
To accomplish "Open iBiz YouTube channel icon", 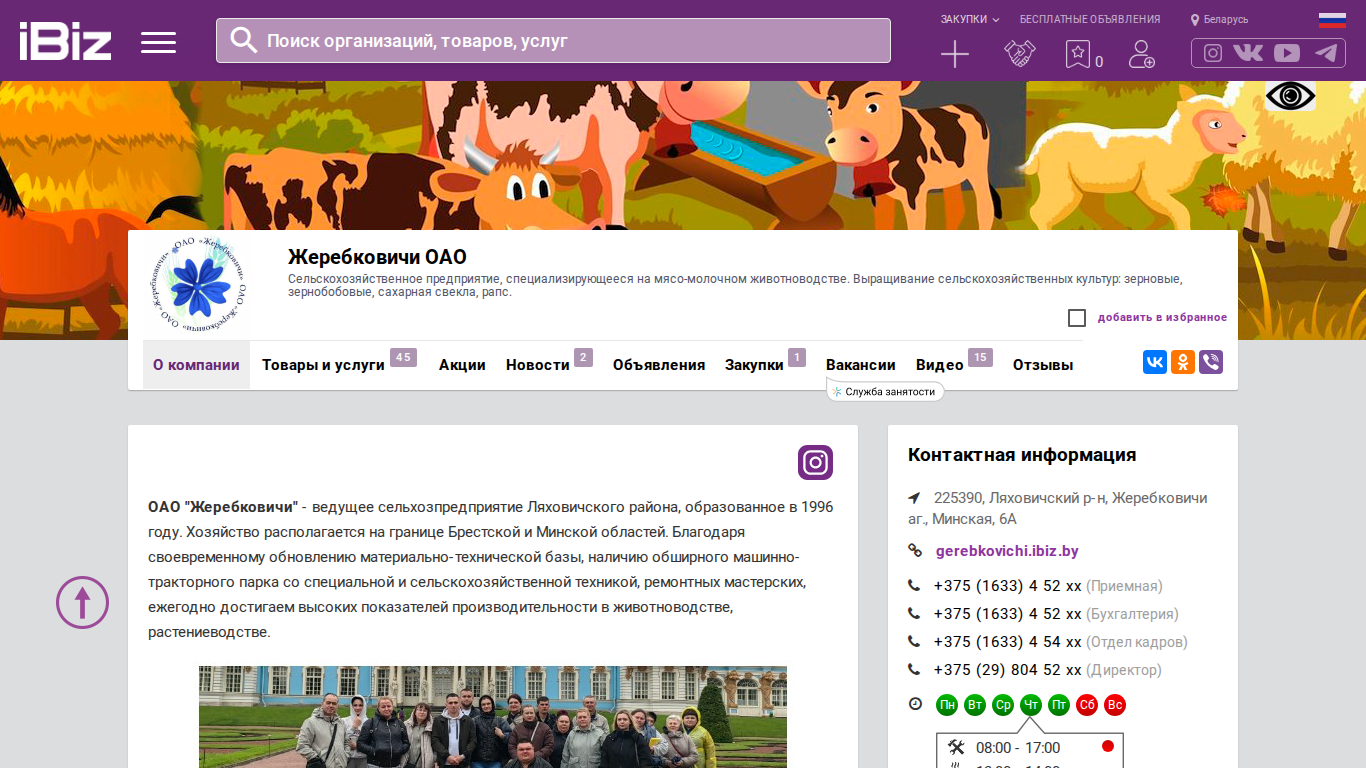I will tap(1287, 53).
